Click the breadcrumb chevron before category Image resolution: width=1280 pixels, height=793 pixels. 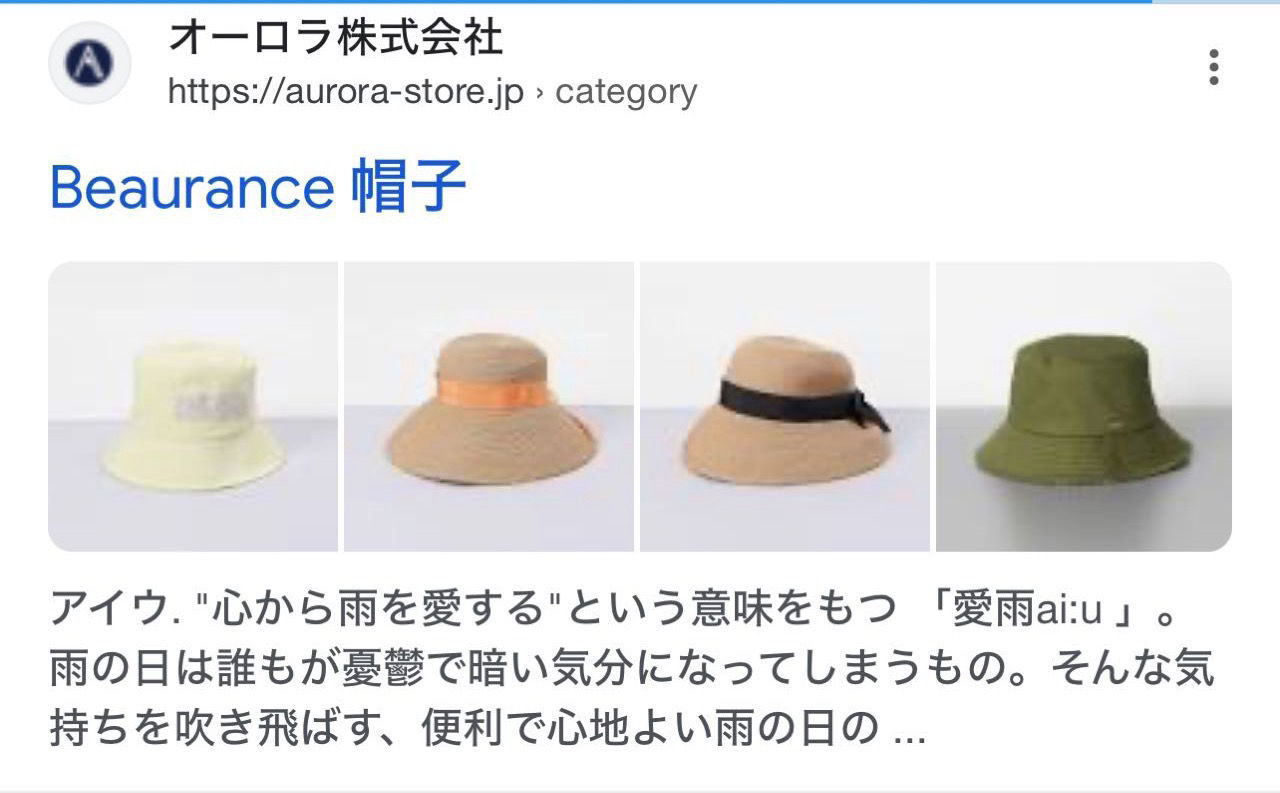pos(540,92)
